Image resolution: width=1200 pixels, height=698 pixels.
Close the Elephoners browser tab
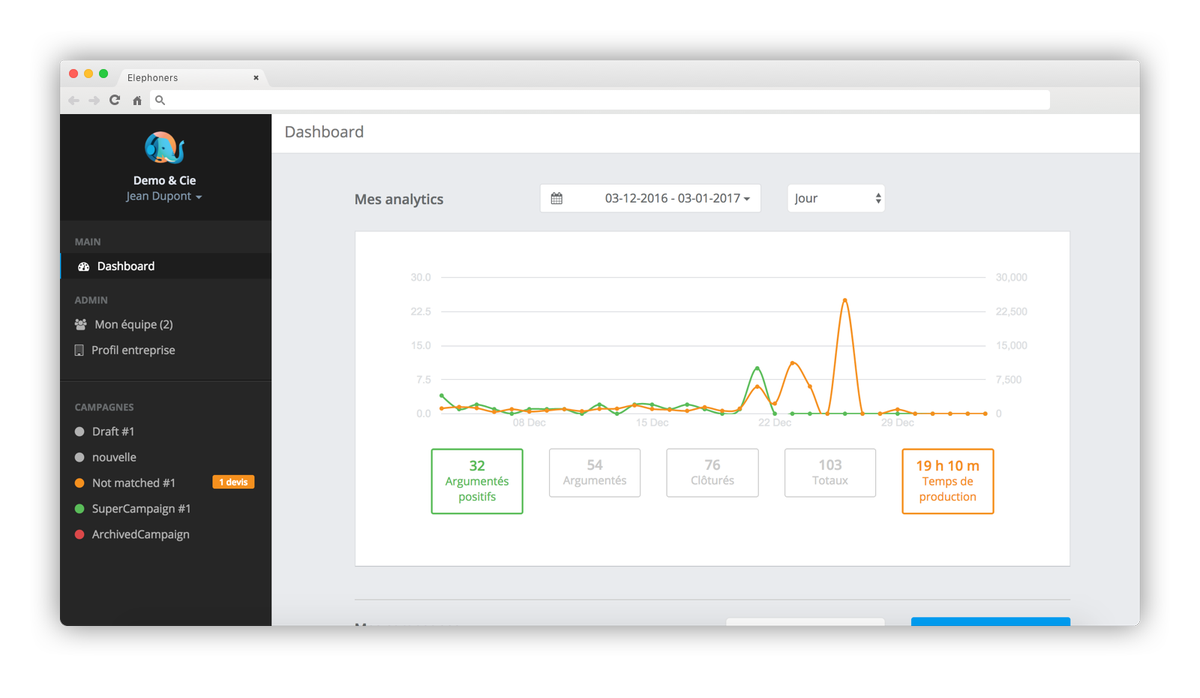pyautogui.click(x=256, y=77)
